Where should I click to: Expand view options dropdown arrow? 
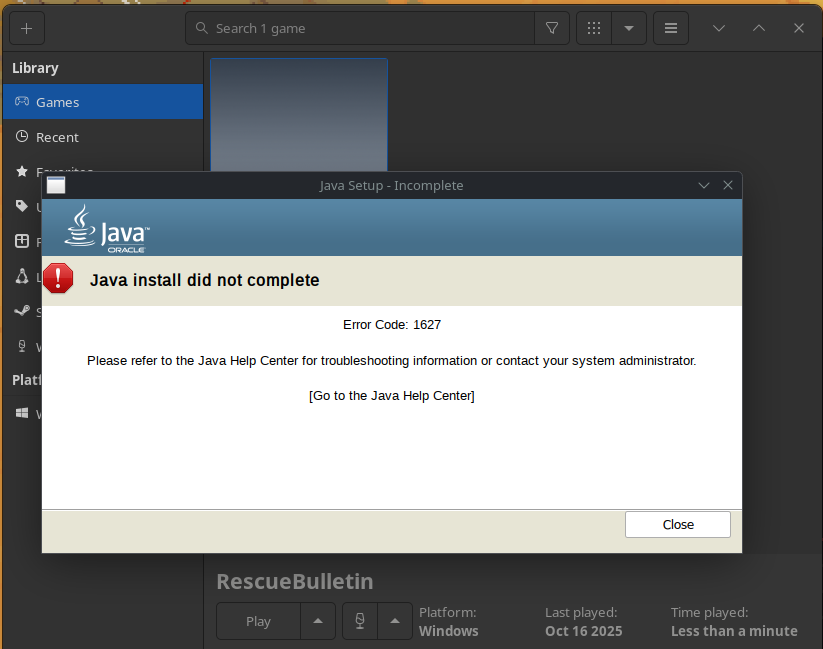coord(629,28)
